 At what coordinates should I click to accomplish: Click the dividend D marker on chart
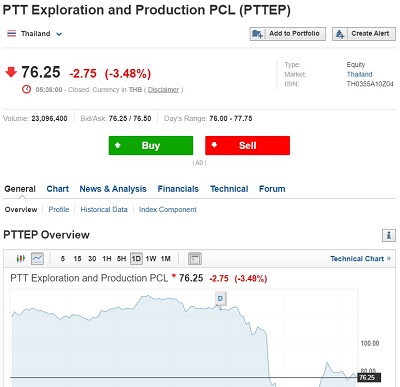tap(220, 299)
